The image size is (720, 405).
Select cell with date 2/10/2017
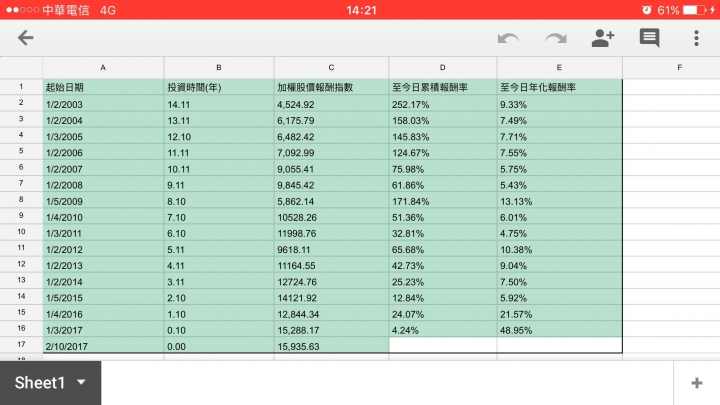[103, 345]
